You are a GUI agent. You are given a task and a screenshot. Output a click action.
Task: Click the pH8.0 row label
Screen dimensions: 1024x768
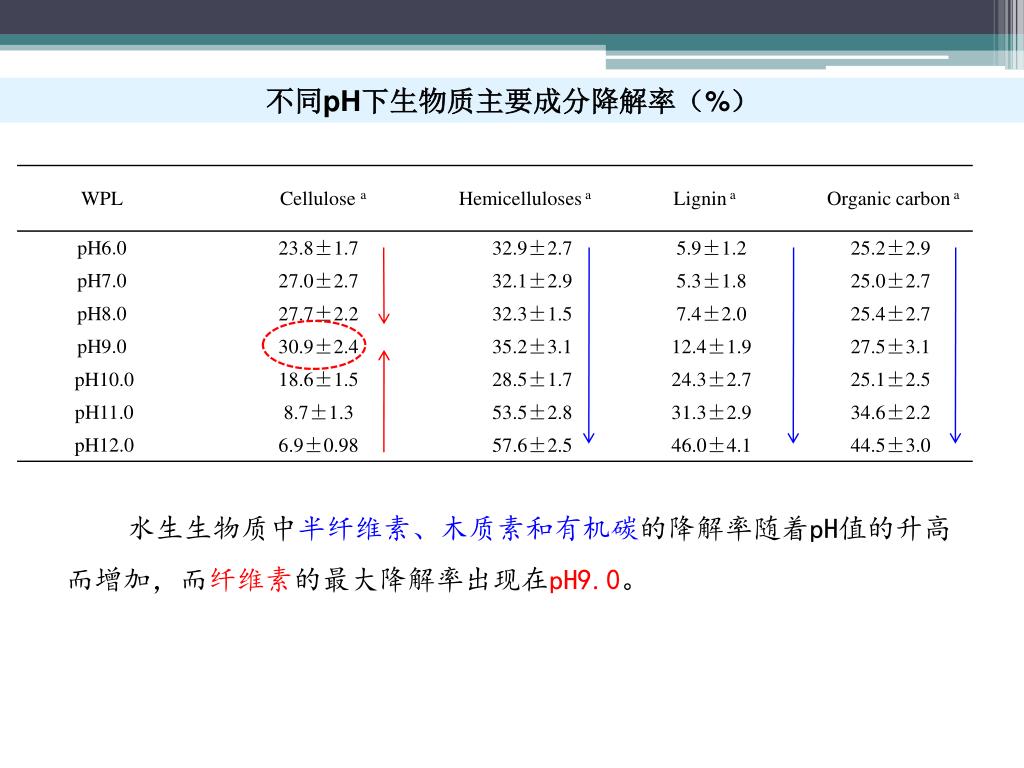[102, 314]
